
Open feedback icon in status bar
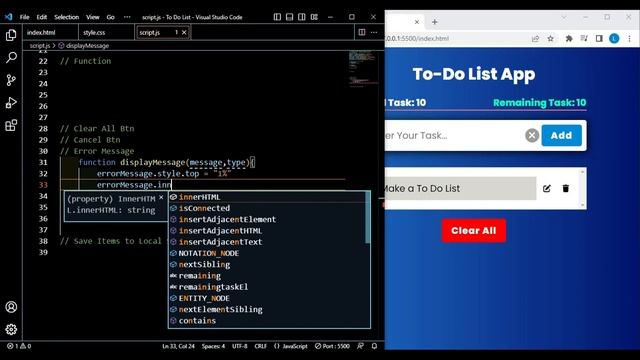[360, 346]
